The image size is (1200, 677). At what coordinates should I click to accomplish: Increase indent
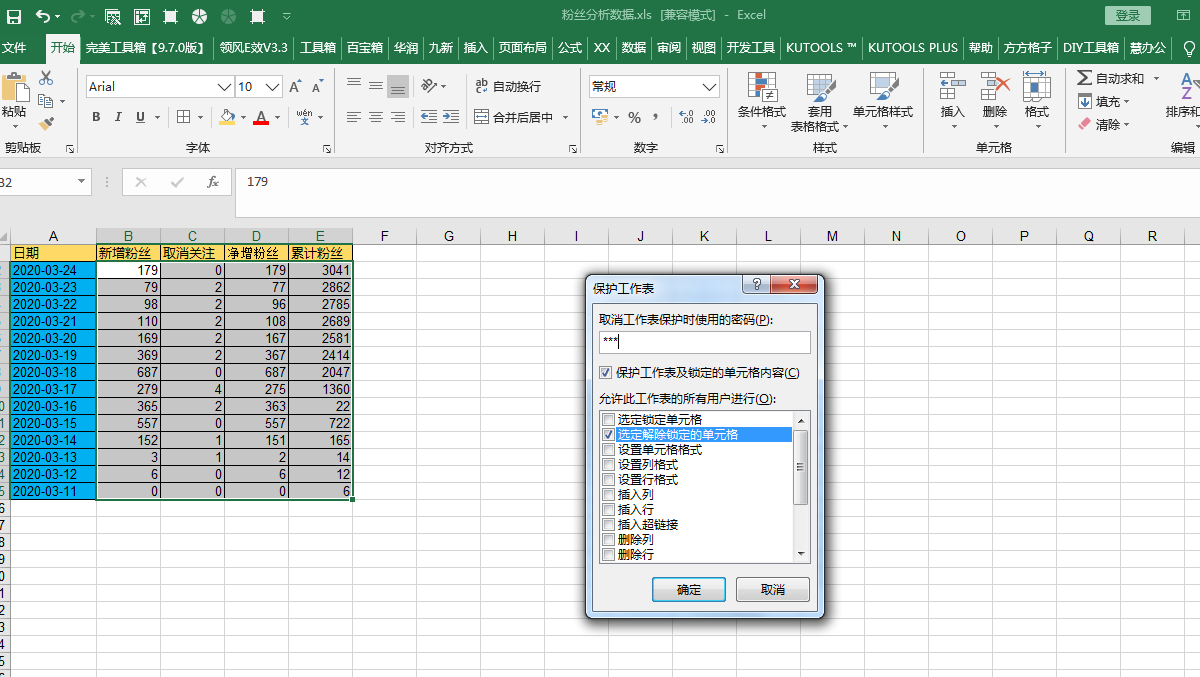coord(450,117)
